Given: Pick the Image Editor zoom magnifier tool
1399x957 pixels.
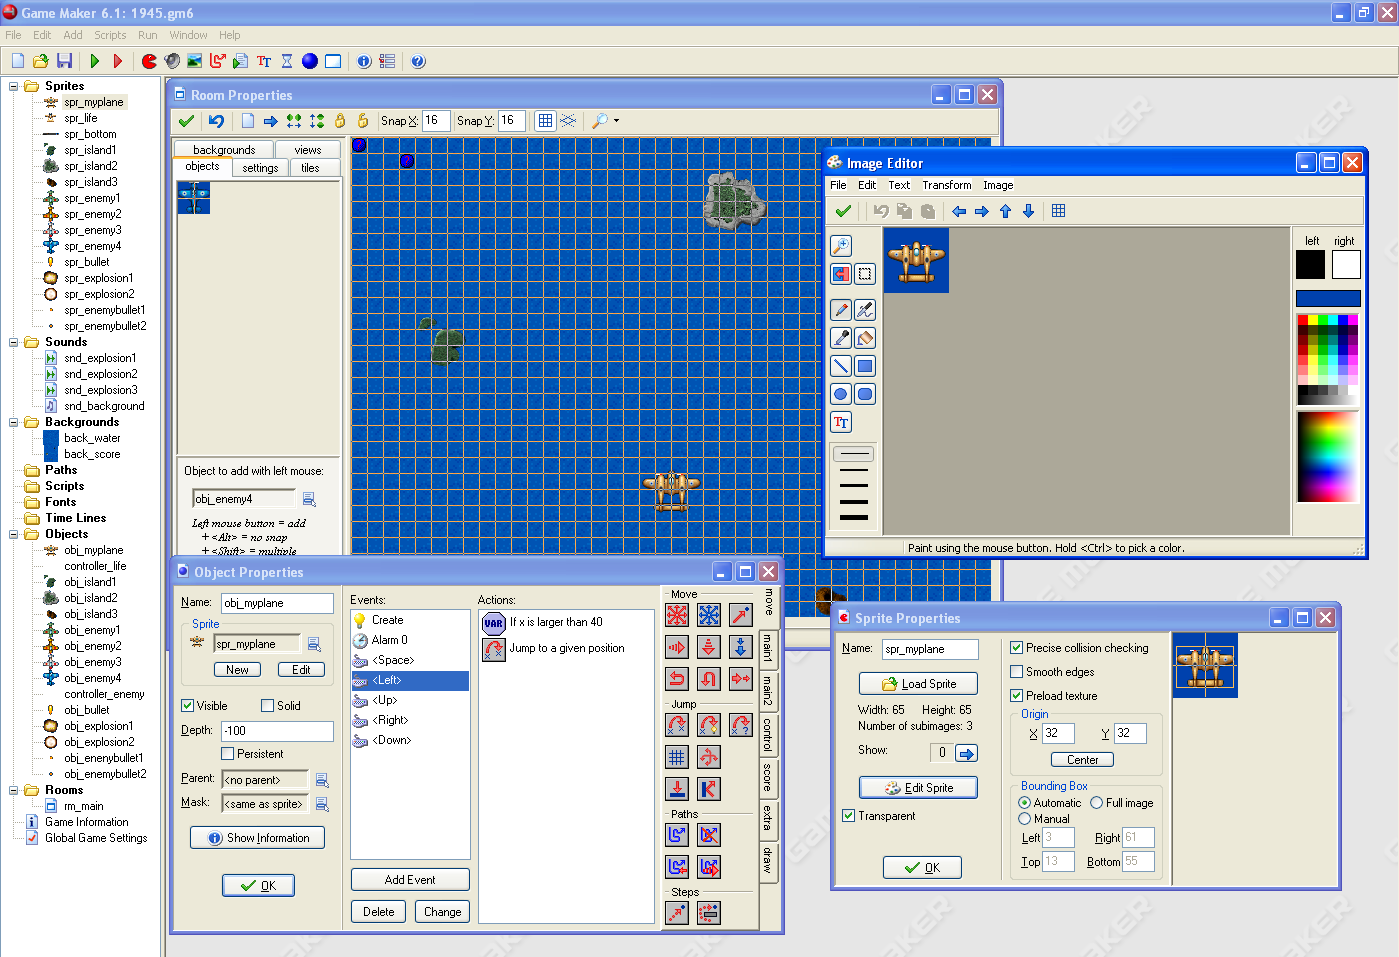Looking at the screenshot, I should (841, 246).
